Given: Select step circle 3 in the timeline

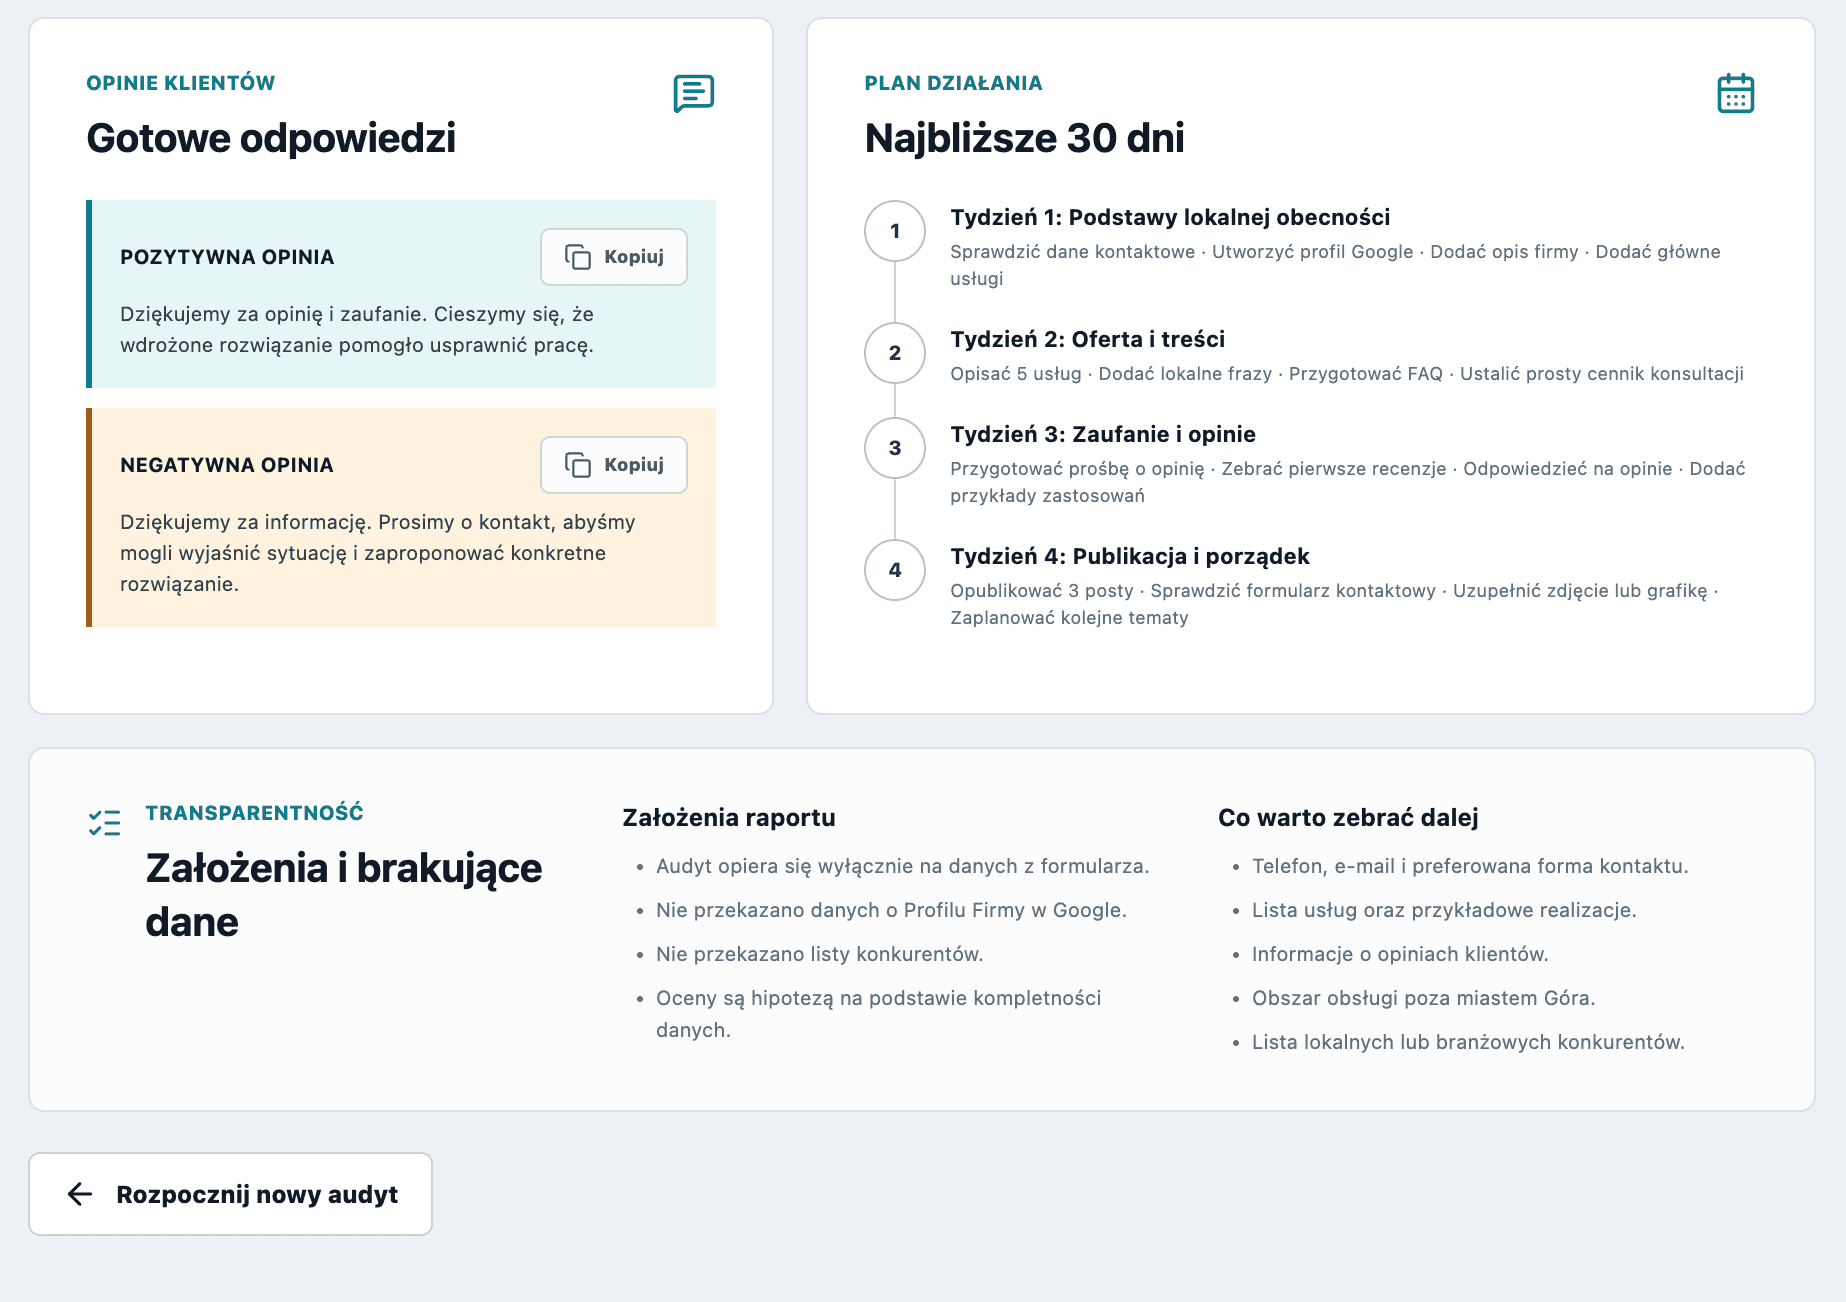Looking at the screenshot, I should [895, 448].
